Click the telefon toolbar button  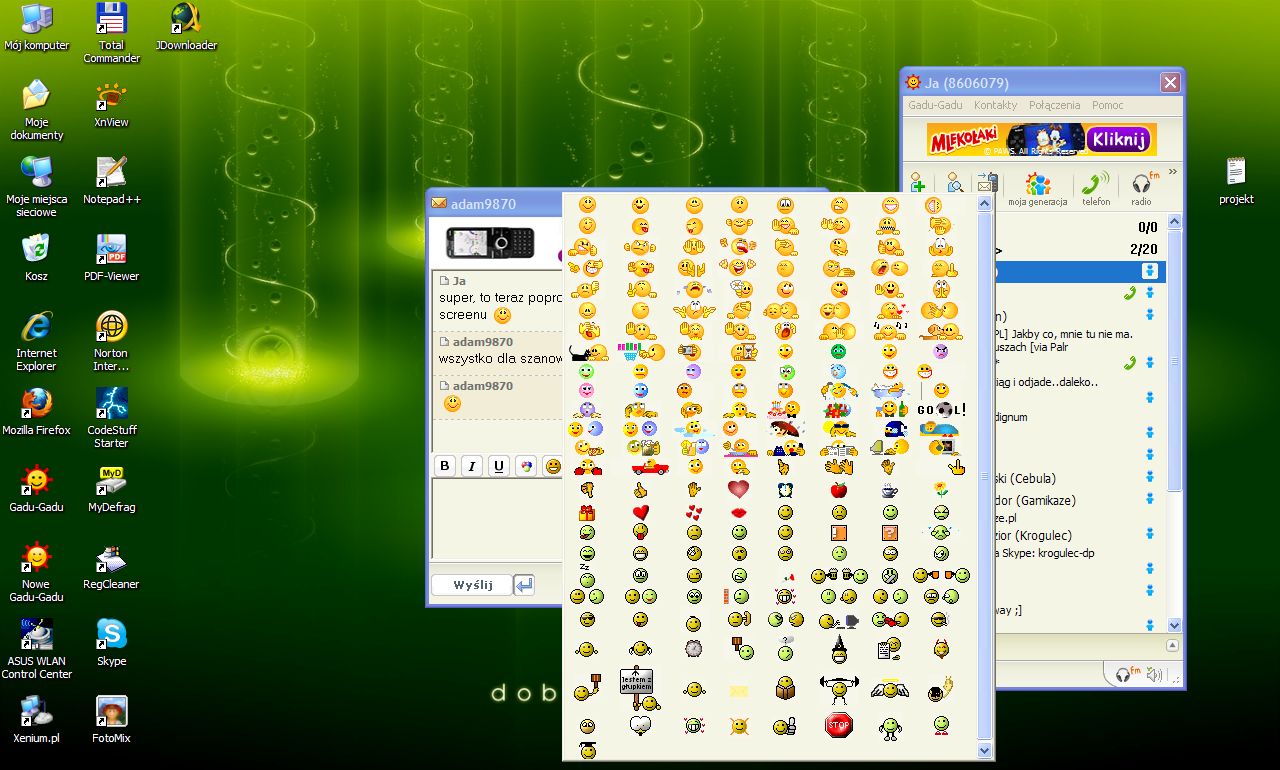[x=1096, y=188]
